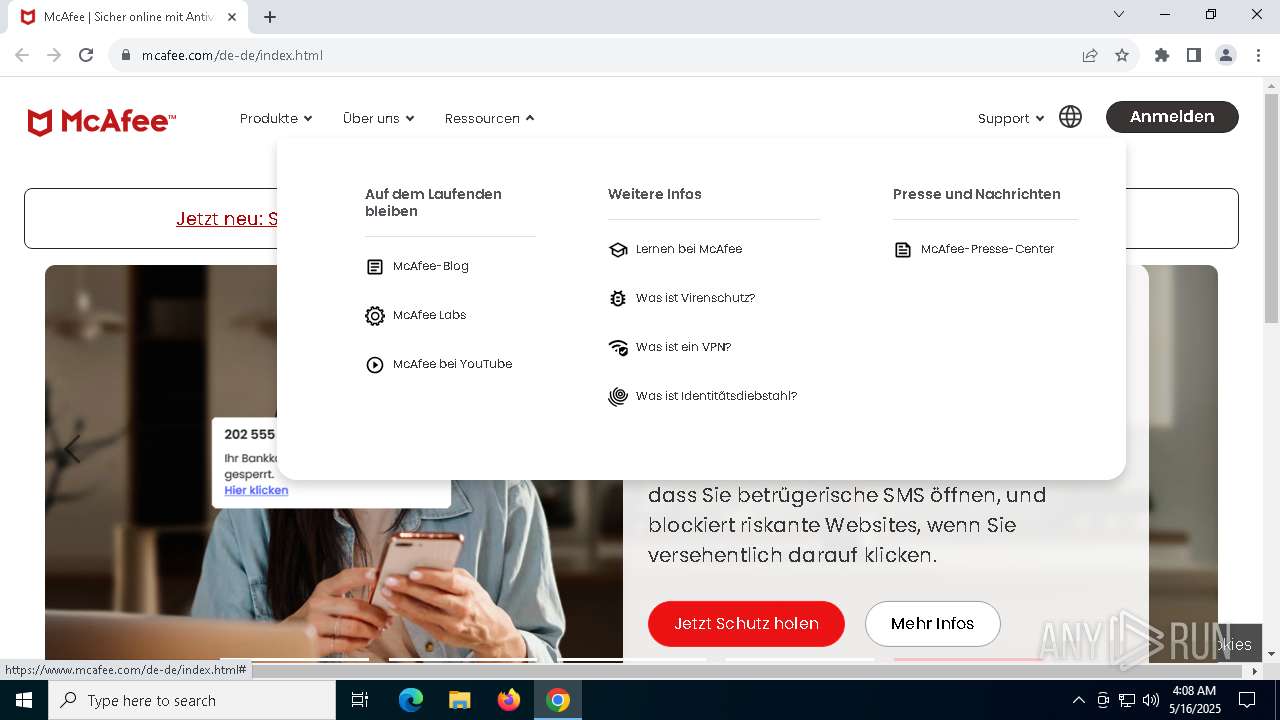View site information lock icon
Screen dimensions: 1280x720
(126, 55)
